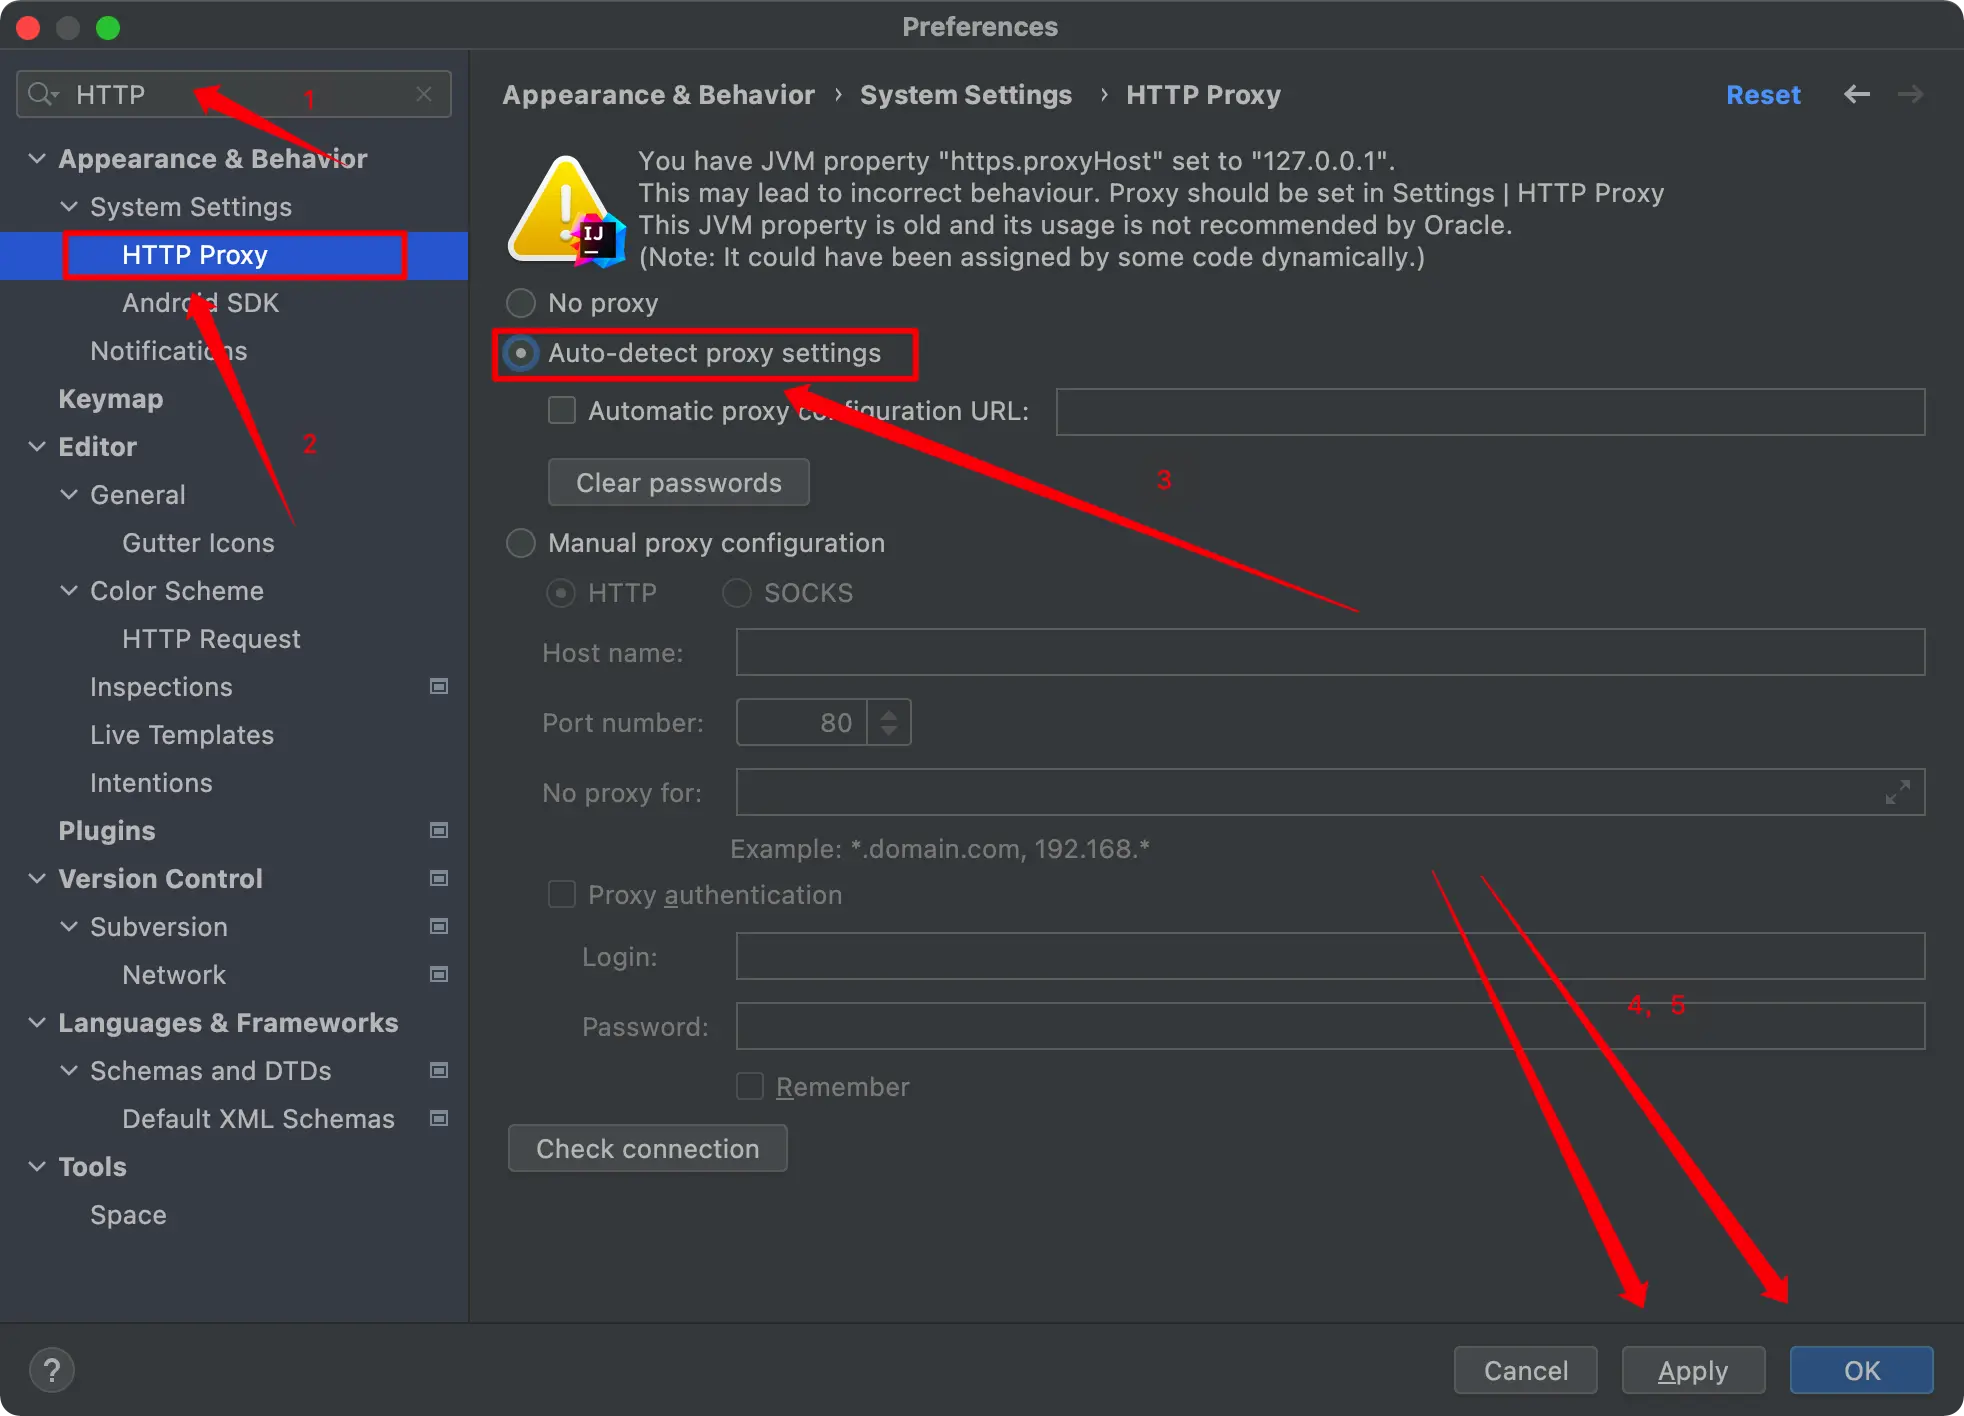1964x1416 pixels.
Task: Focus the Host name input field
Action: 1330,652
